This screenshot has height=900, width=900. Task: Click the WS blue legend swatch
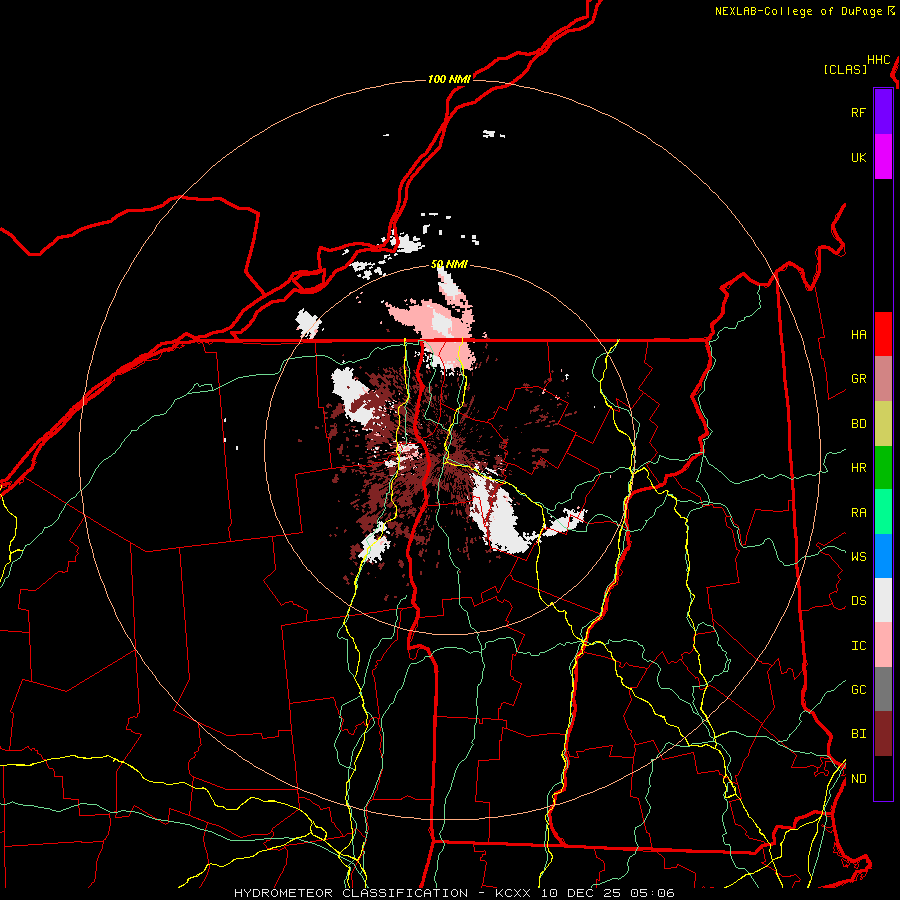pyautogui.click(x=883, y=556)
